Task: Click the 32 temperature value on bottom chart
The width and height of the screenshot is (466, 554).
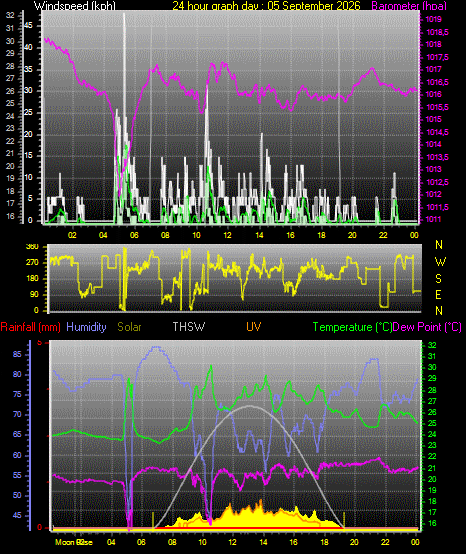Action: click(x=432, y=345)
